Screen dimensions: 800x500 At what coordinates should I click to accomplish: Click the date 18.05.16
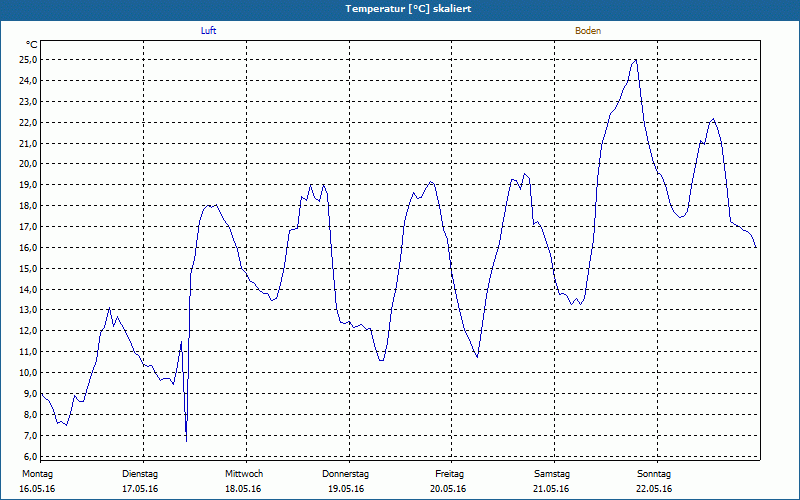click(x=243, y=489)
